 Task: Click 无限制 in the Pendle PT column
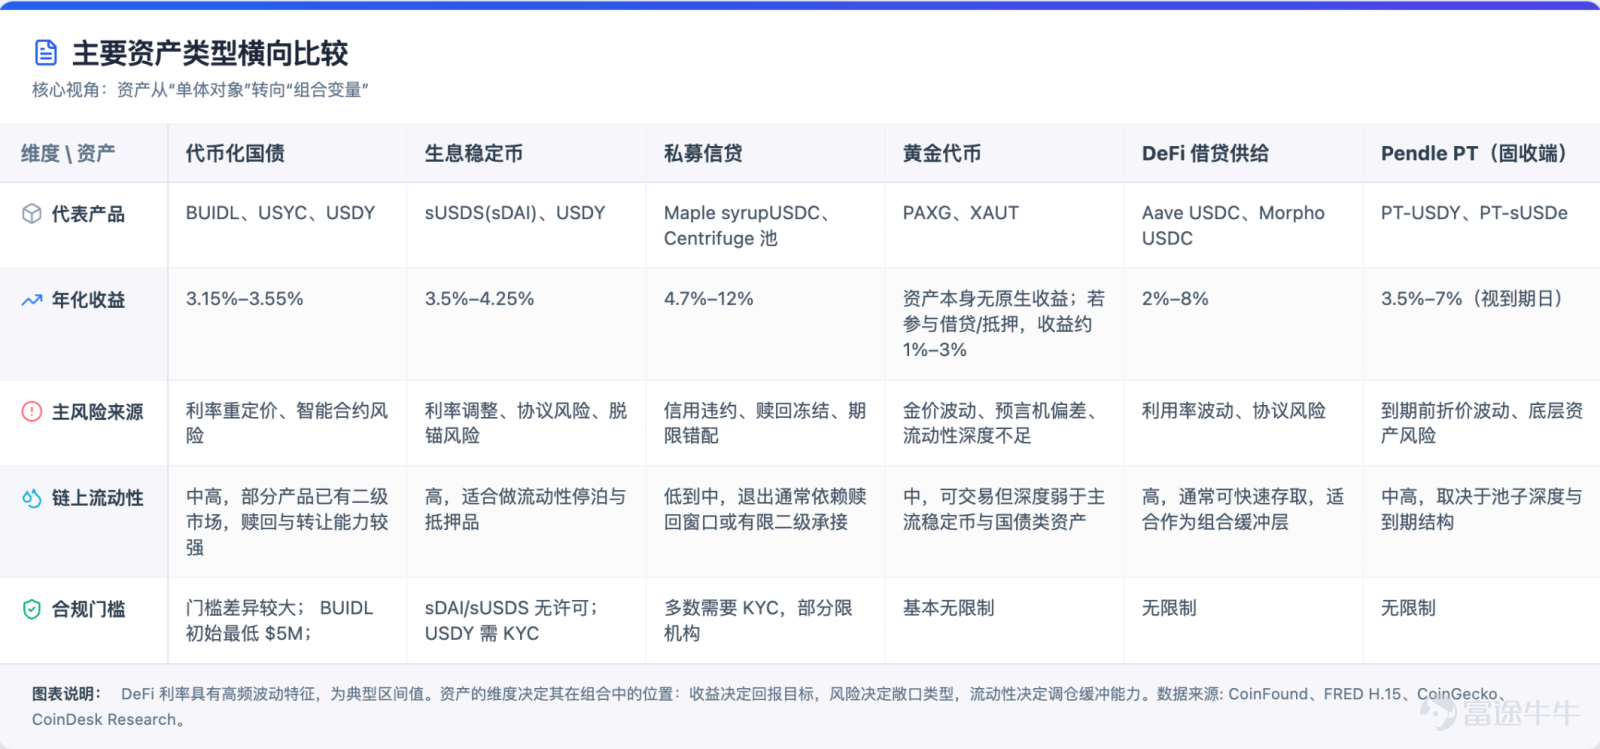pyautogui.click(x=1408, y=608)
